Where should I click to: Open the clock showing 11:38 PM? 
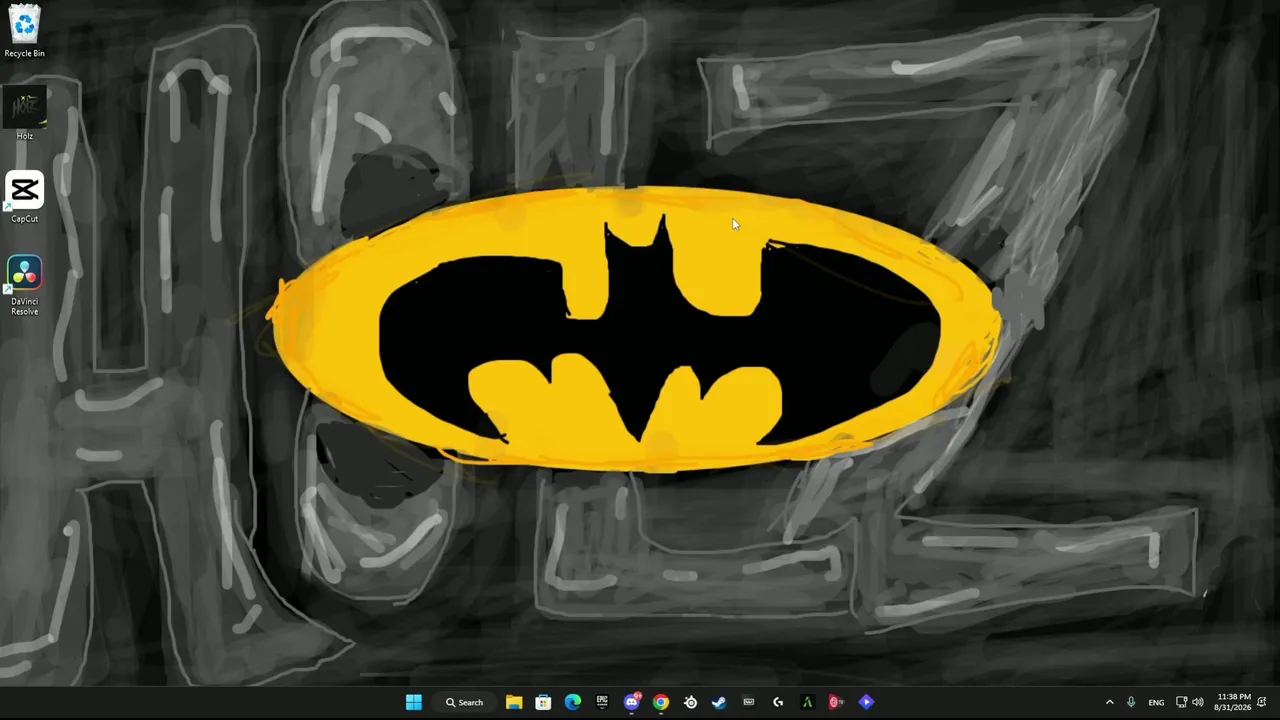click(1233, 702)
